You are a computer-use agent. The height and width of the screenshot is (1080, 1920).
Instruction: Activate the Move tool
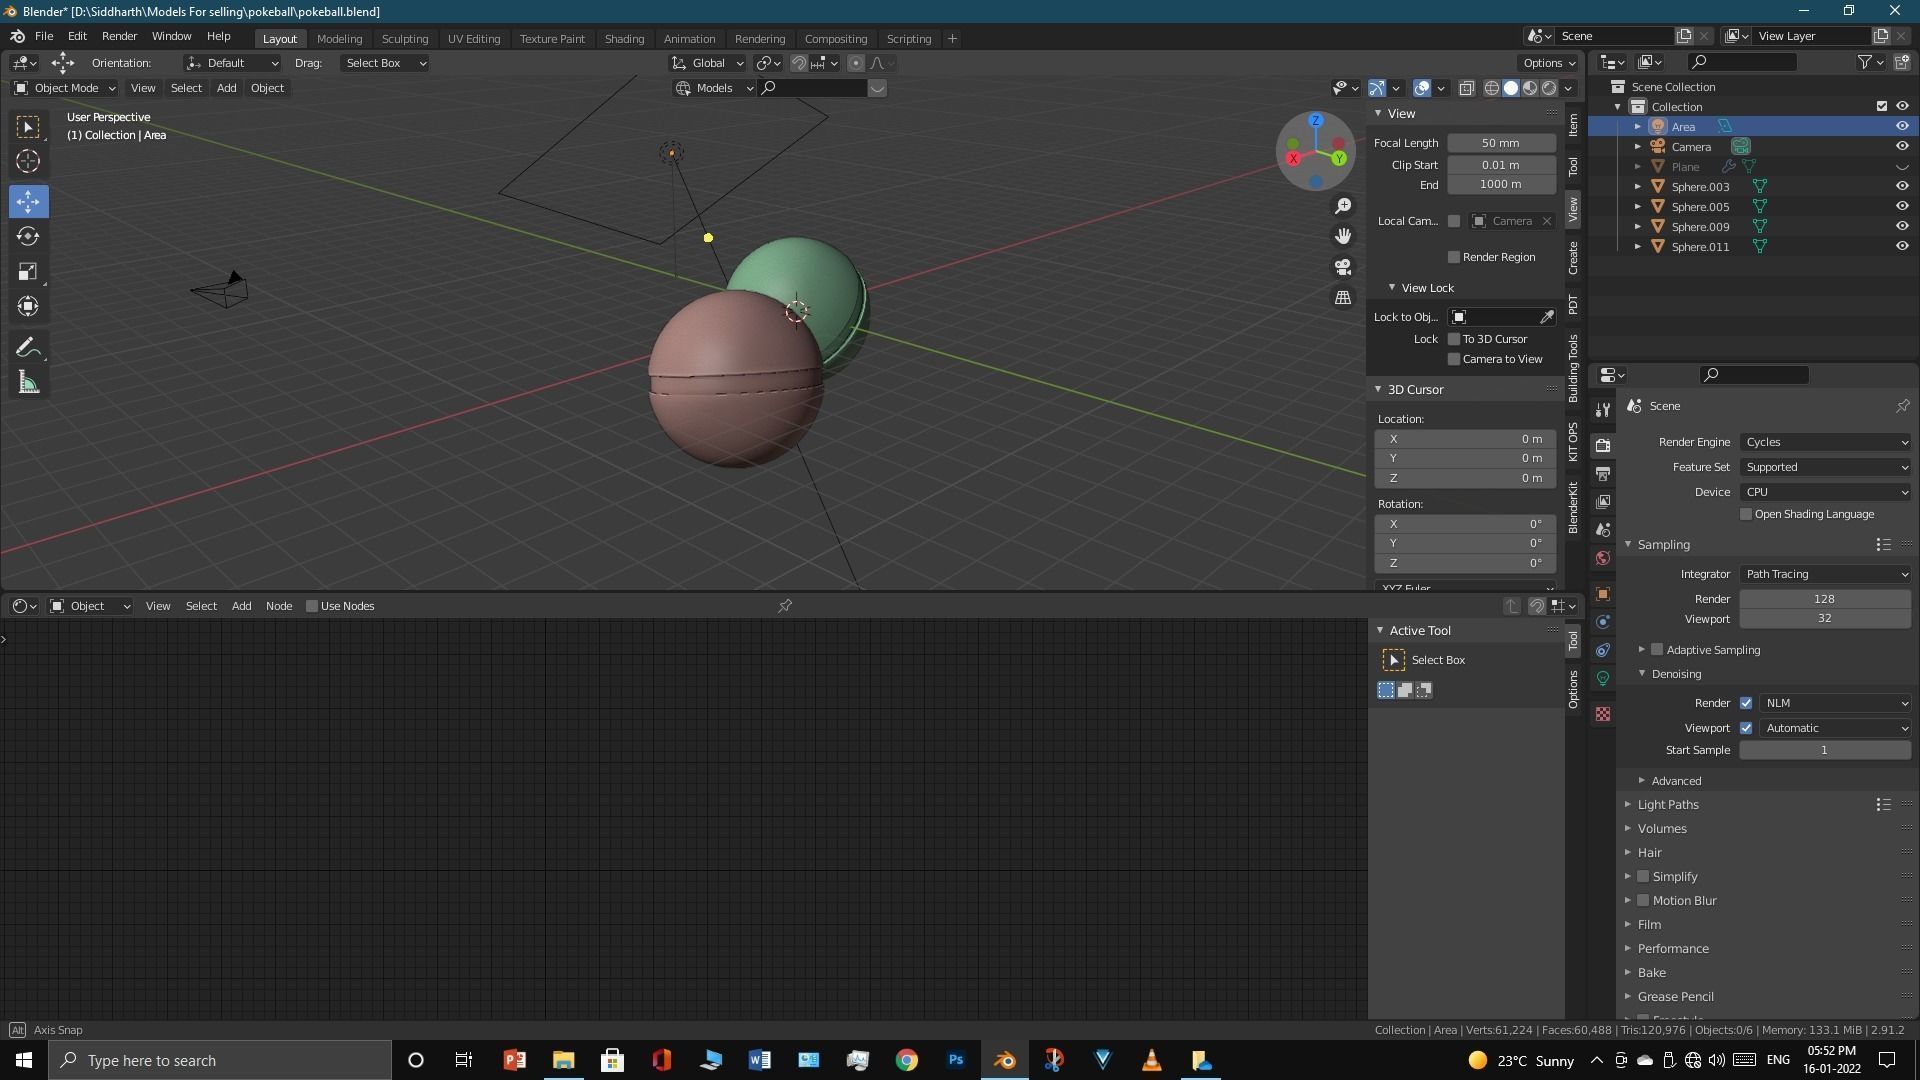(x=28, y=202)
